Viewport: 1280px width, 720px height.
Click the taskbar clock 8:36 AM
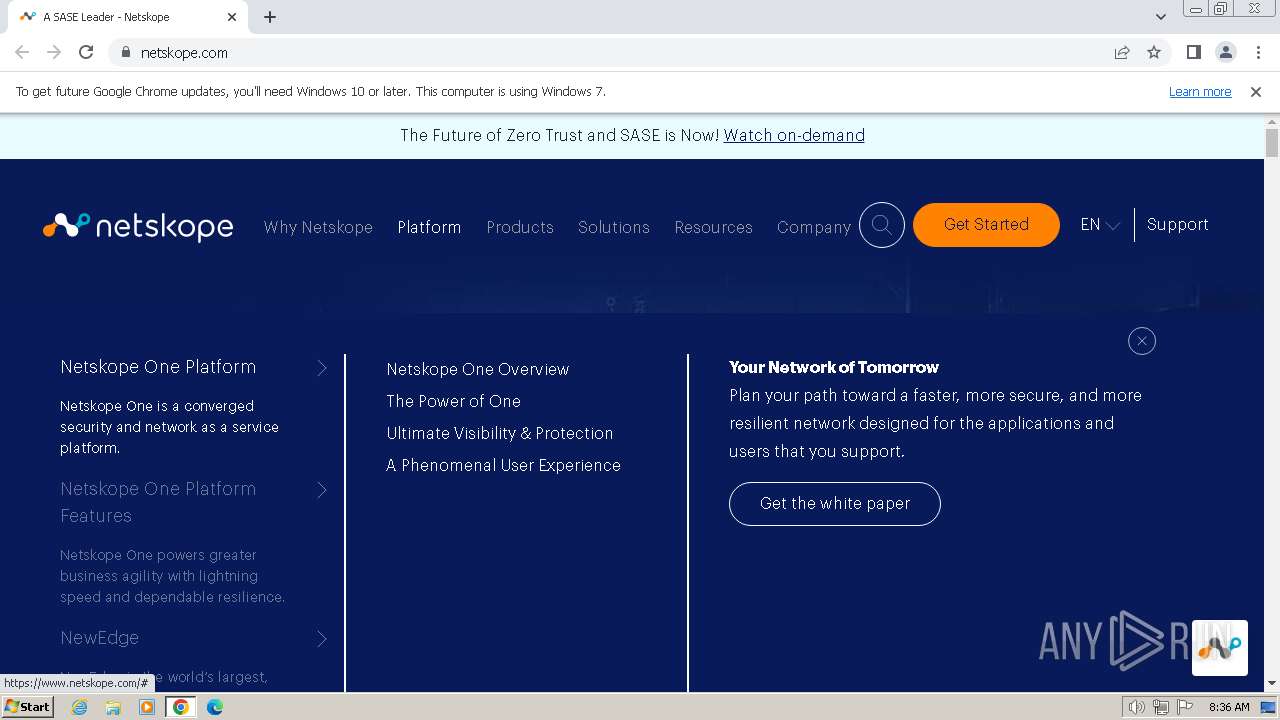click(1229, 707)
